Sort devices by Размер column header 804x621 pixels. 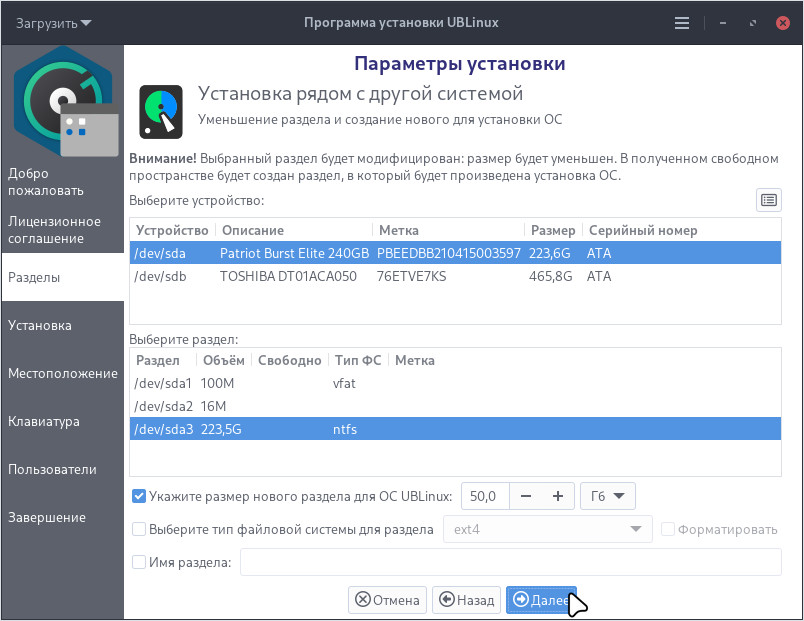pyautogui.click(x=553, y=230)
